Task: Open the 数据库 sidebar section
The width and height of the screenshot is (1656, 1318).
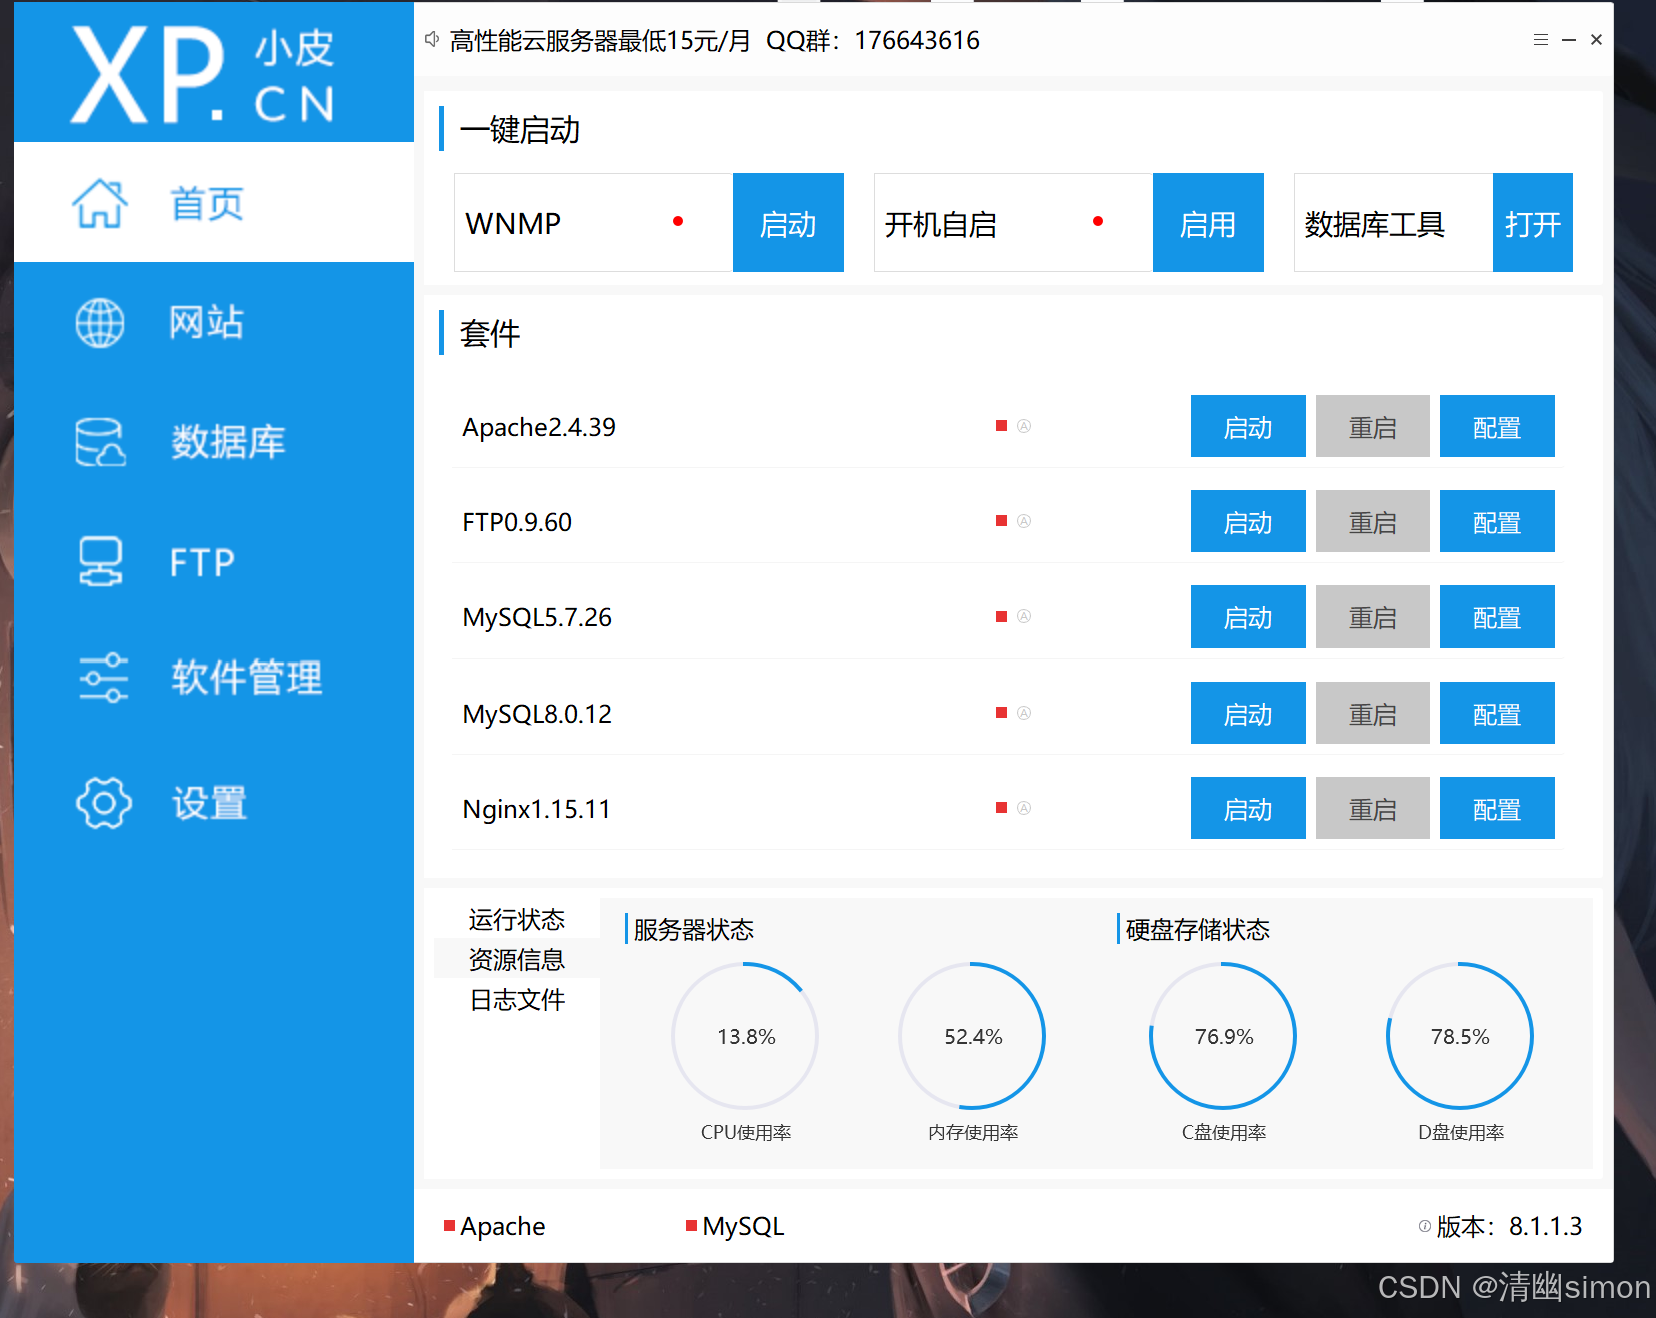Action: (x=214, y=441)
